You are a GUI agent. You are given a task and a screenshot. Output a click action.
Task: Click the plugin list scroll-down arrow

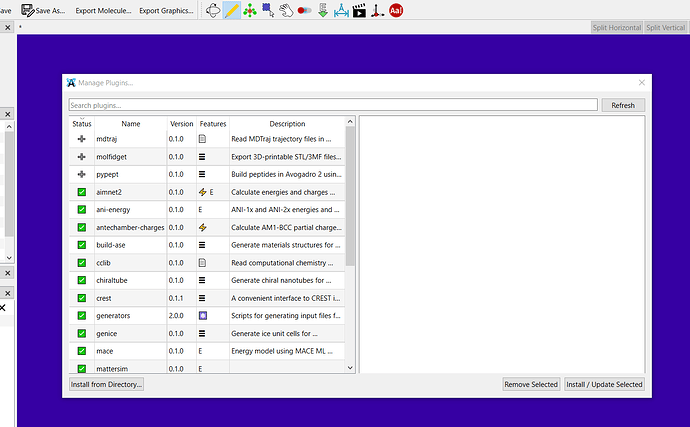tap(350, 368)
